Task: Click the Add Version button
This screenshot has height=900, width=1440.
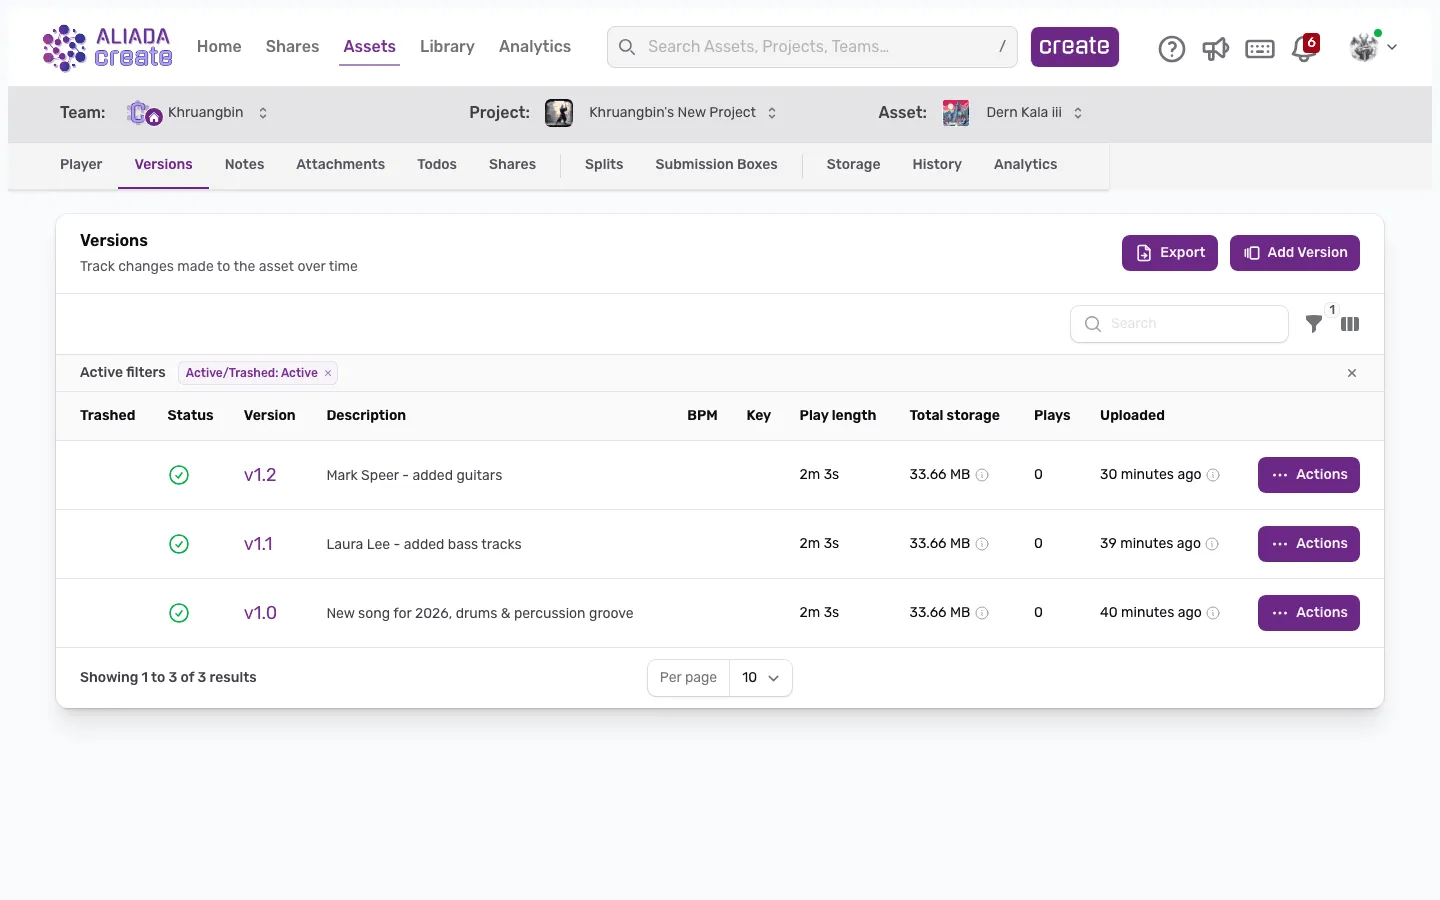Action: pyautogui.click(x=1294, y=253)
